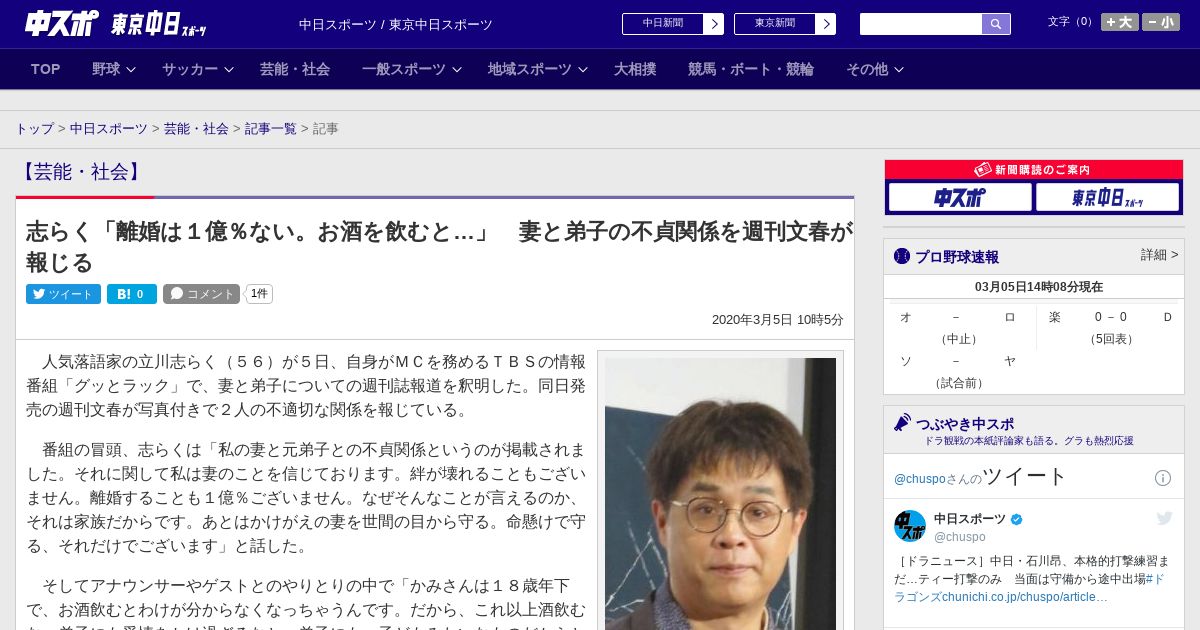Viewport: 1200px width, 630px height.
Task: Select 競馬・ボート・競輪 menu item
Action: (751, 69)
